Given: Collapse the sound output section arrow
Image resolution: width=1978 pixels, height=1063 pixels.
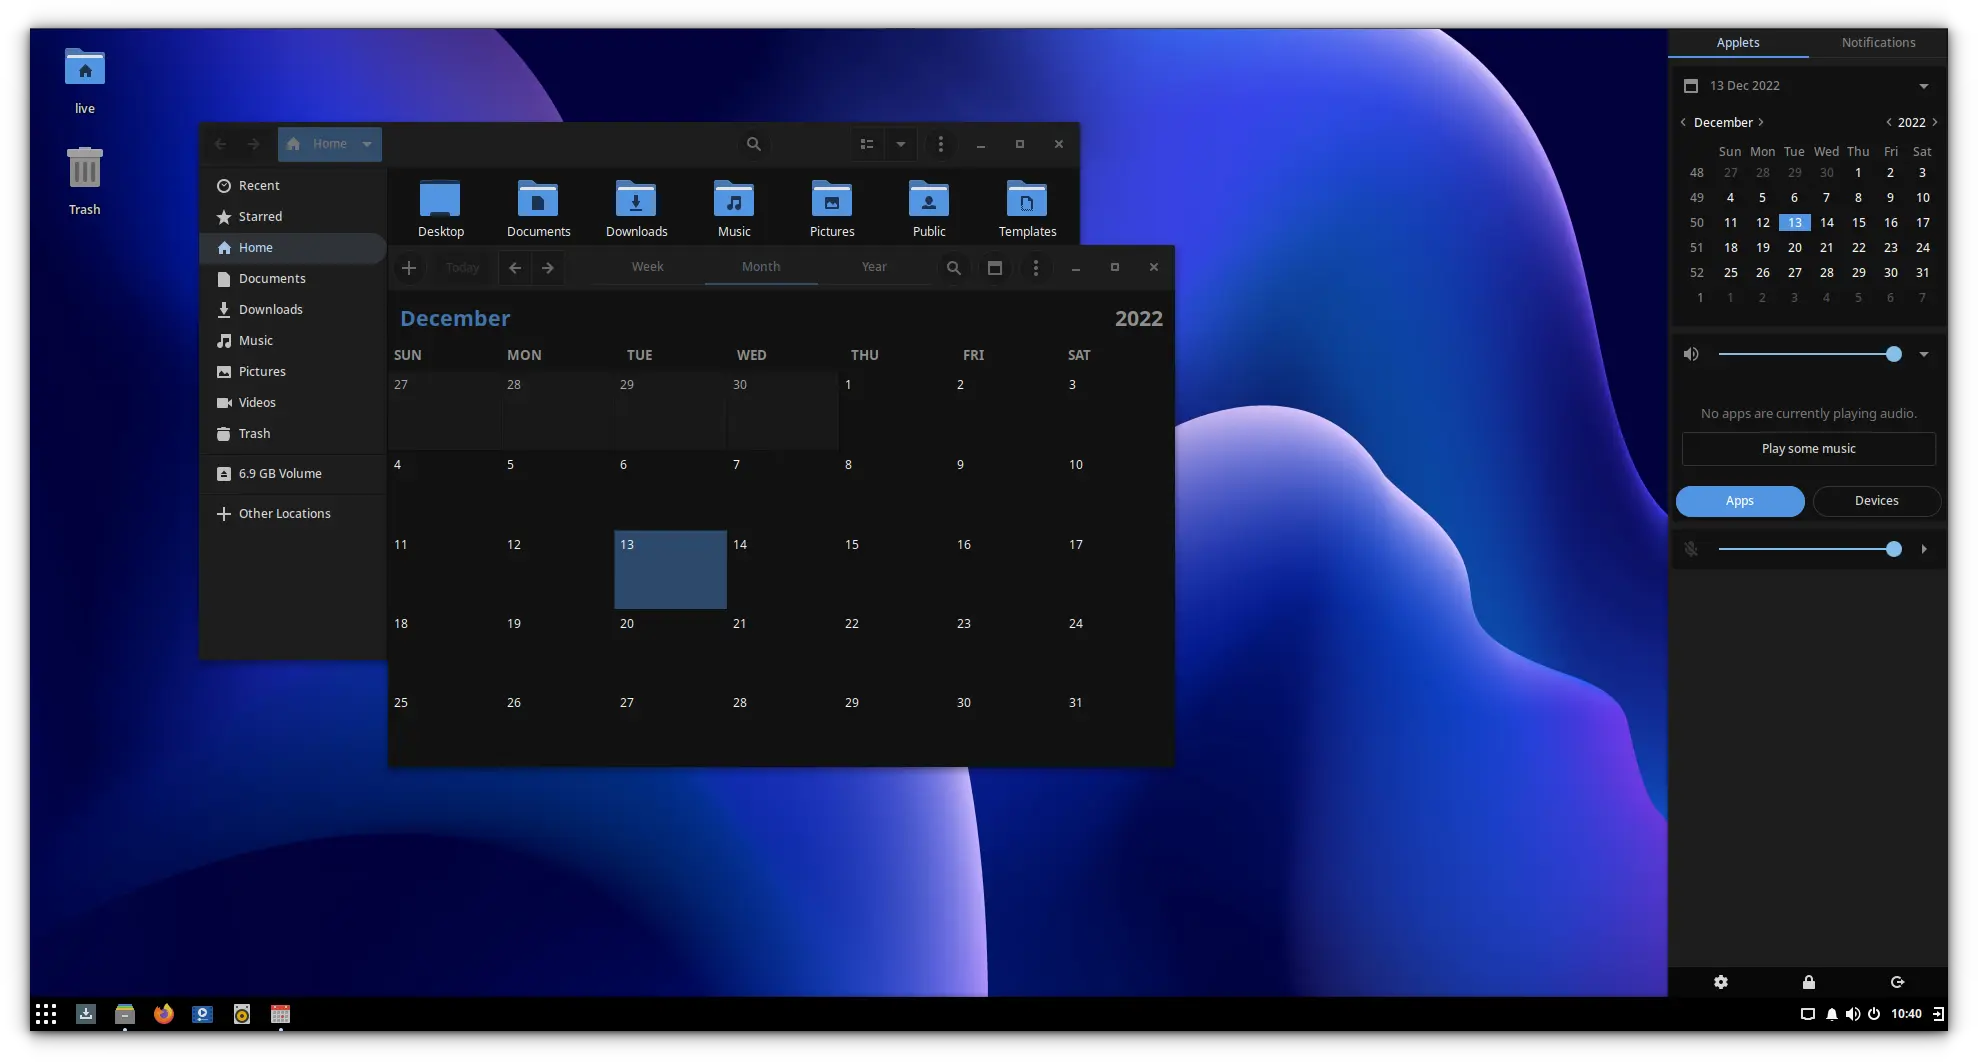Looking at the screenshot, I should coord(1924,354).
